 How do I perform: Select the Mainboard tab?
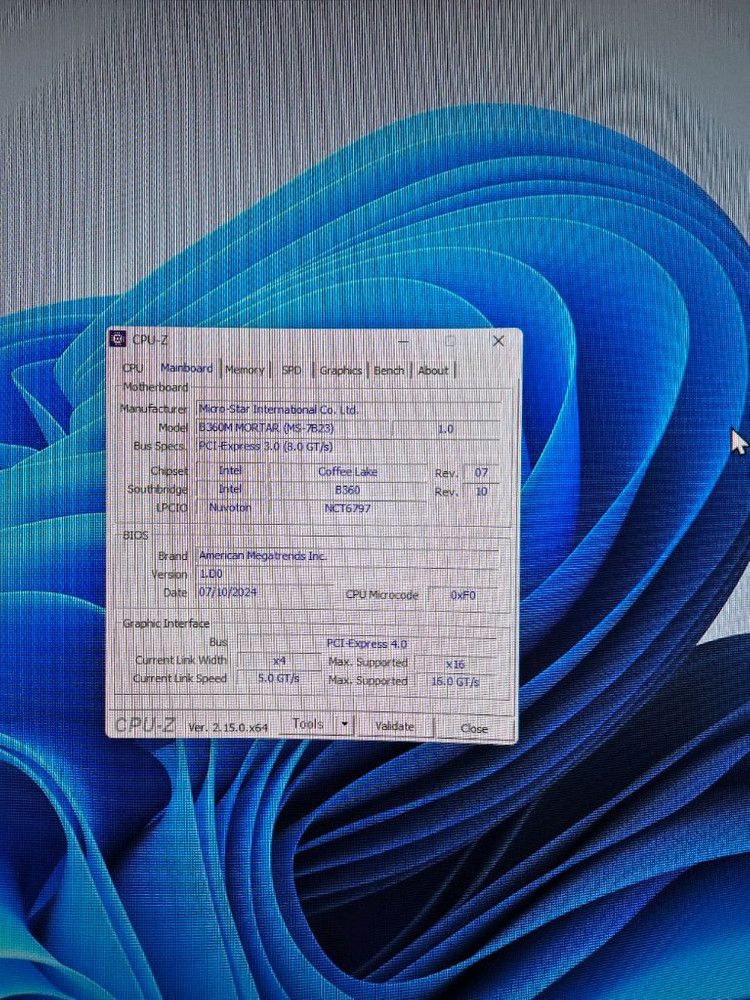click(x=186, y=368)
